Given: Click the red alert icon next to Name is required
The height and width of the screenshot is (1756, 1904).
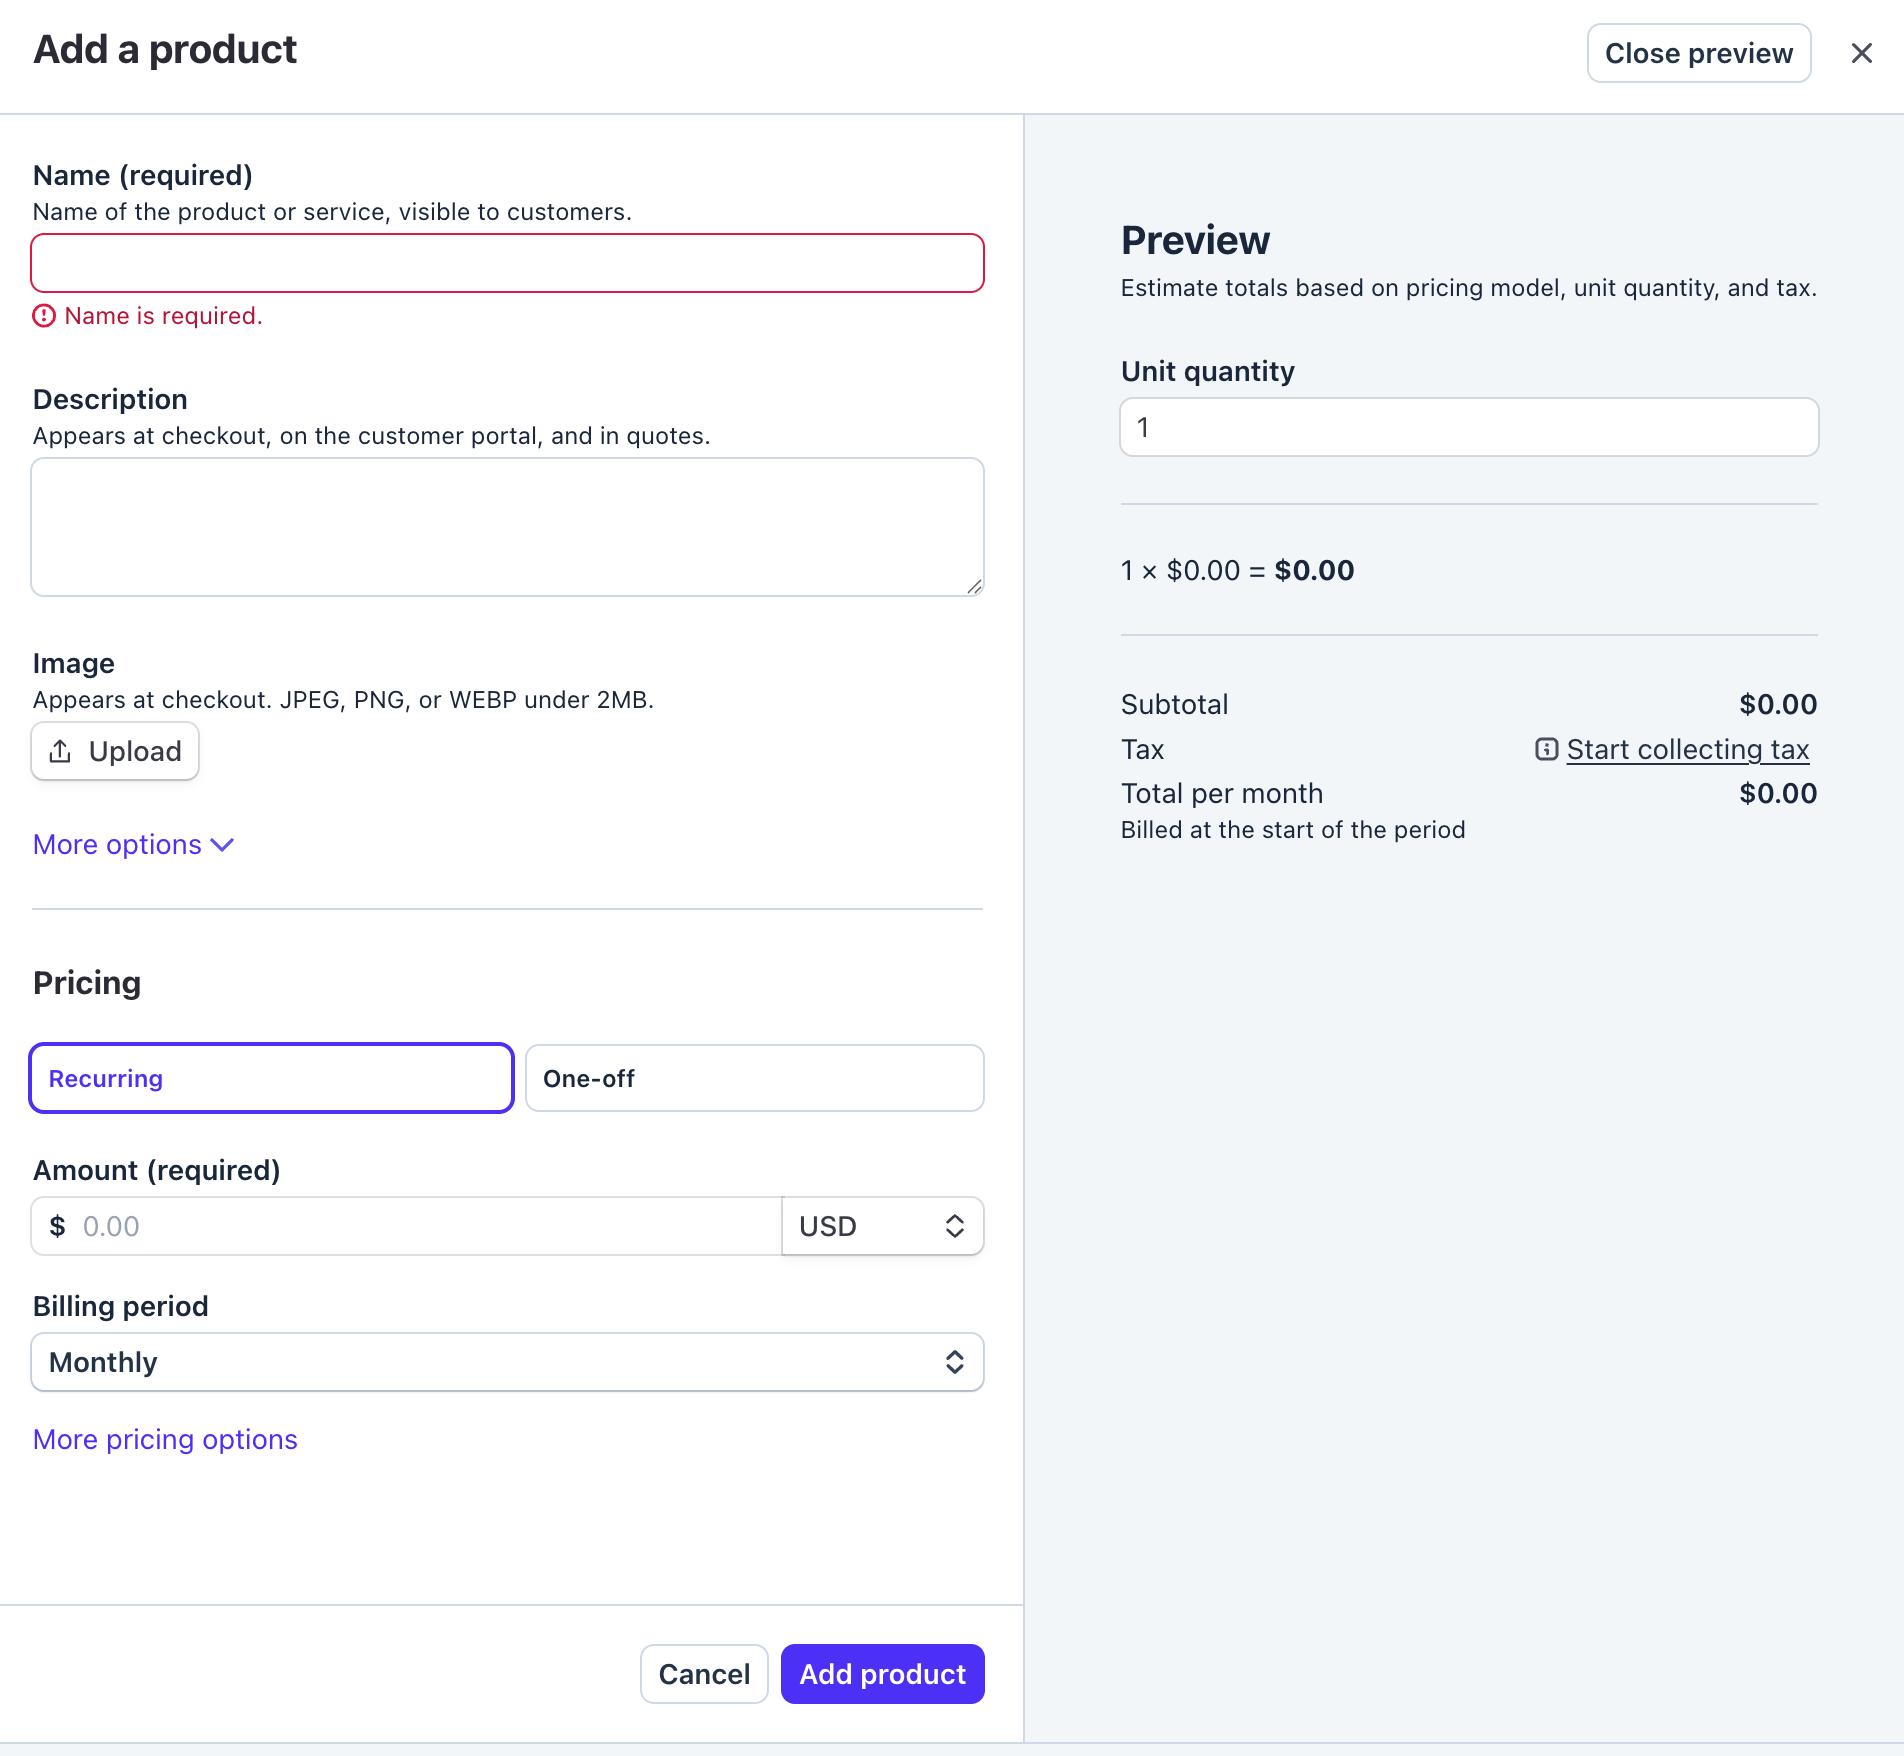Looking at the screenshot, I should coord(43,315).
